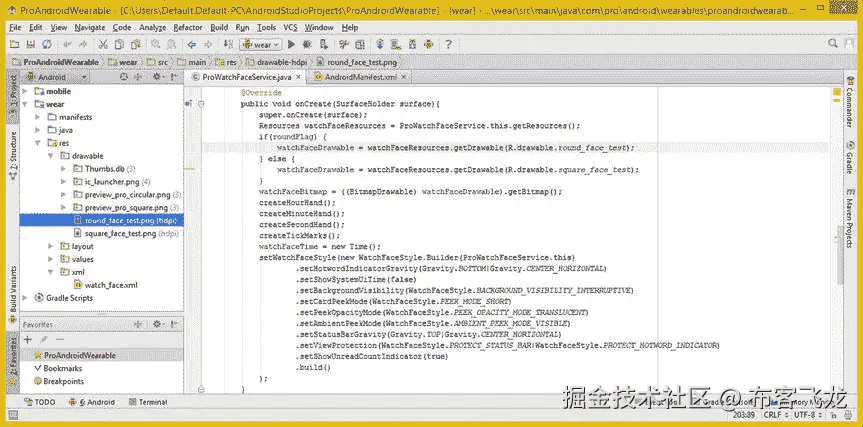This screenshot has height=427, width=863.
Task: Click the Find magnifier toolbar icon
Action: 156,45
